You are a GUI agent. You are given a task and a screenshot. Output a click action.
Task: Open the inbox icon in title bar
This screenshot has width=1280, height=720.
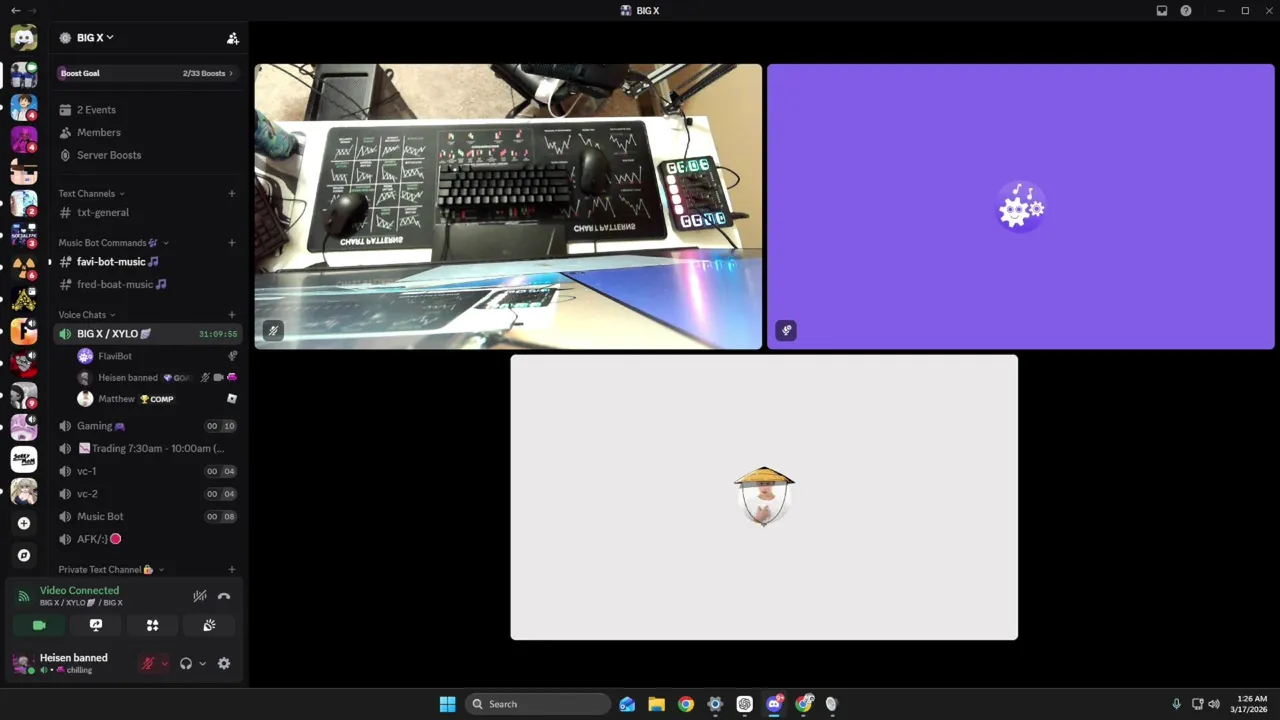click(x=1162, y=11)
